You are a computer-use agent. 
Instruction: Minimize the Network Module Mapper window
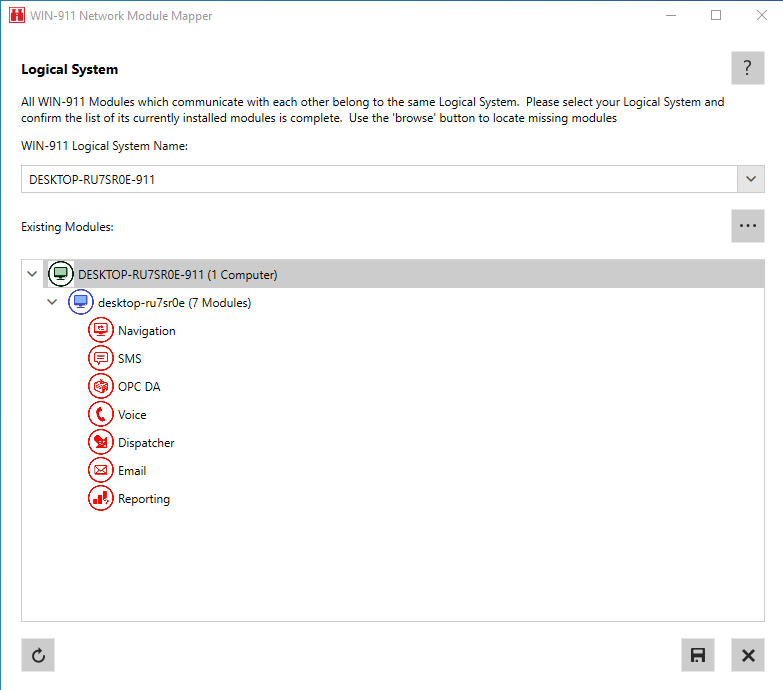671,15
